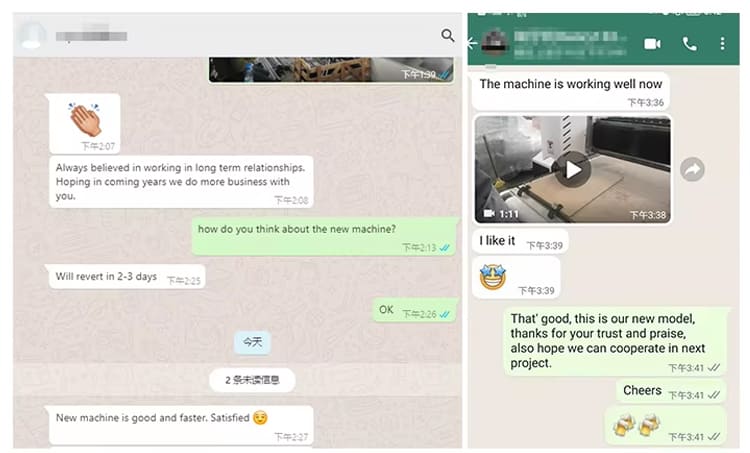Click the star-eyes emoji message
This screenshot has width=750, height=453.
tap(516, 278)
